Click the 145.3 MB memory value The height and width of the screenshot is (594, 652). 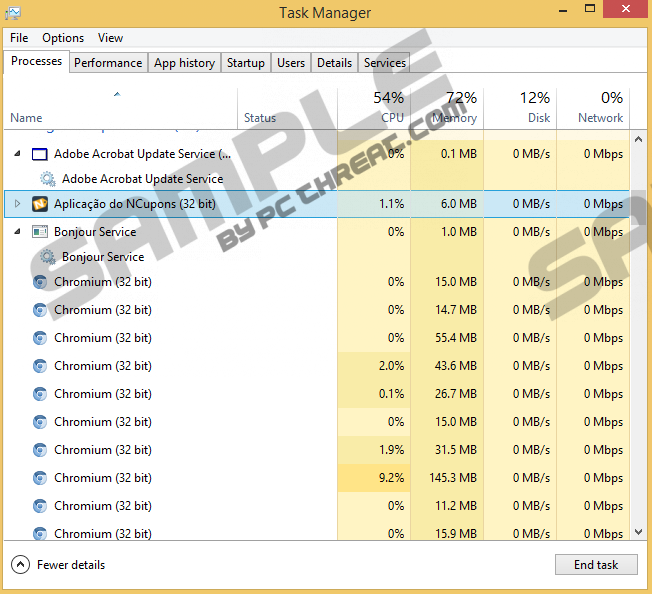pyautogui.click(x=453, y=478)
